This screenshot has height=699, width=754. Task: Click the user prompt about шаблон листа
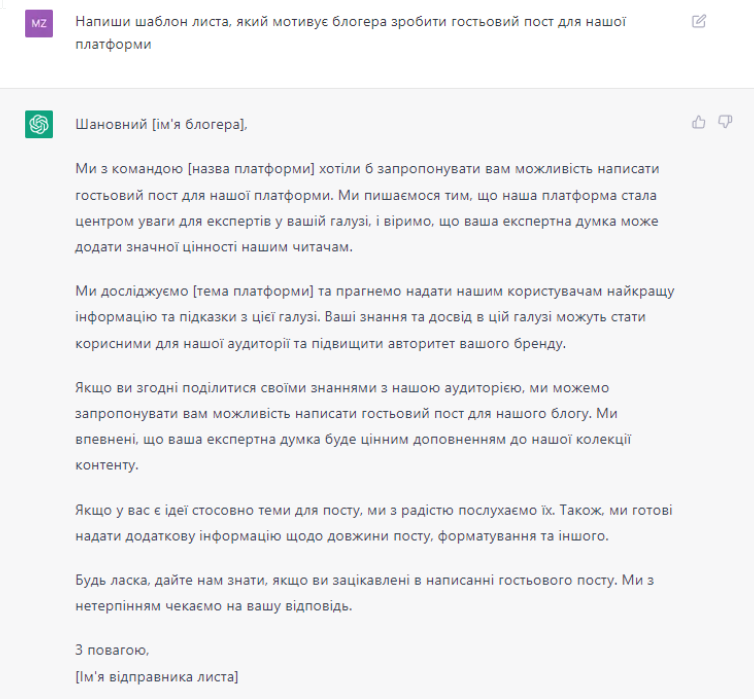351,33
